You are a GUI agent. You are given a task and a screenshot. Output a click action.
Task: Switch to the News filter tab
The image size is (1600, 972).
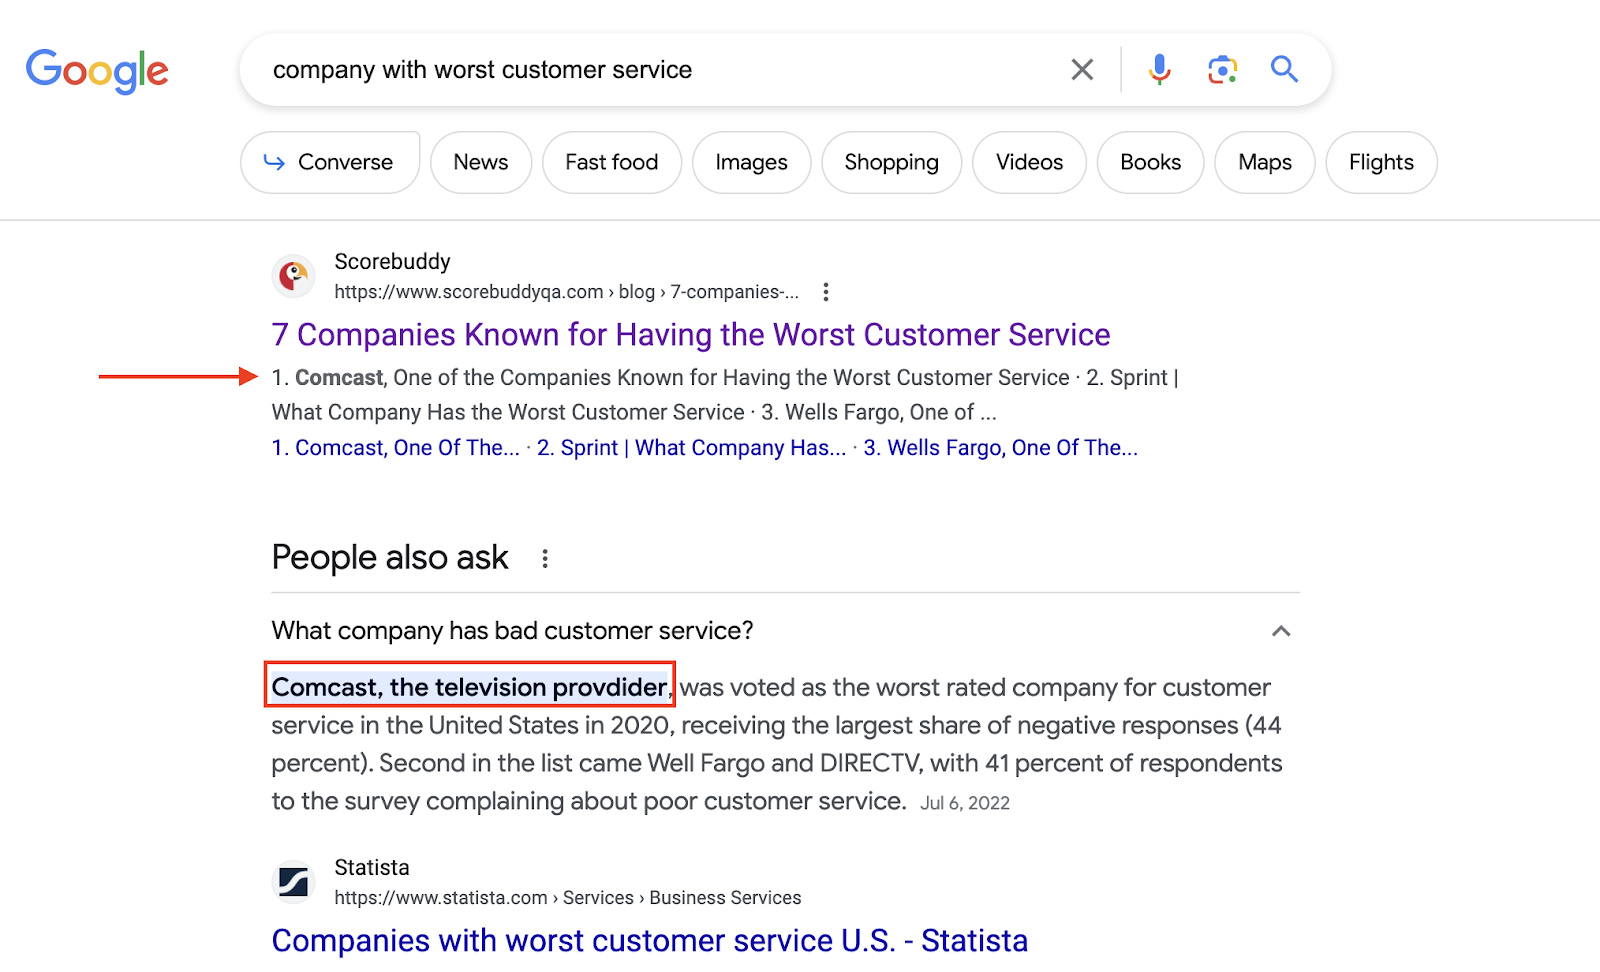[x=481, y=162]
